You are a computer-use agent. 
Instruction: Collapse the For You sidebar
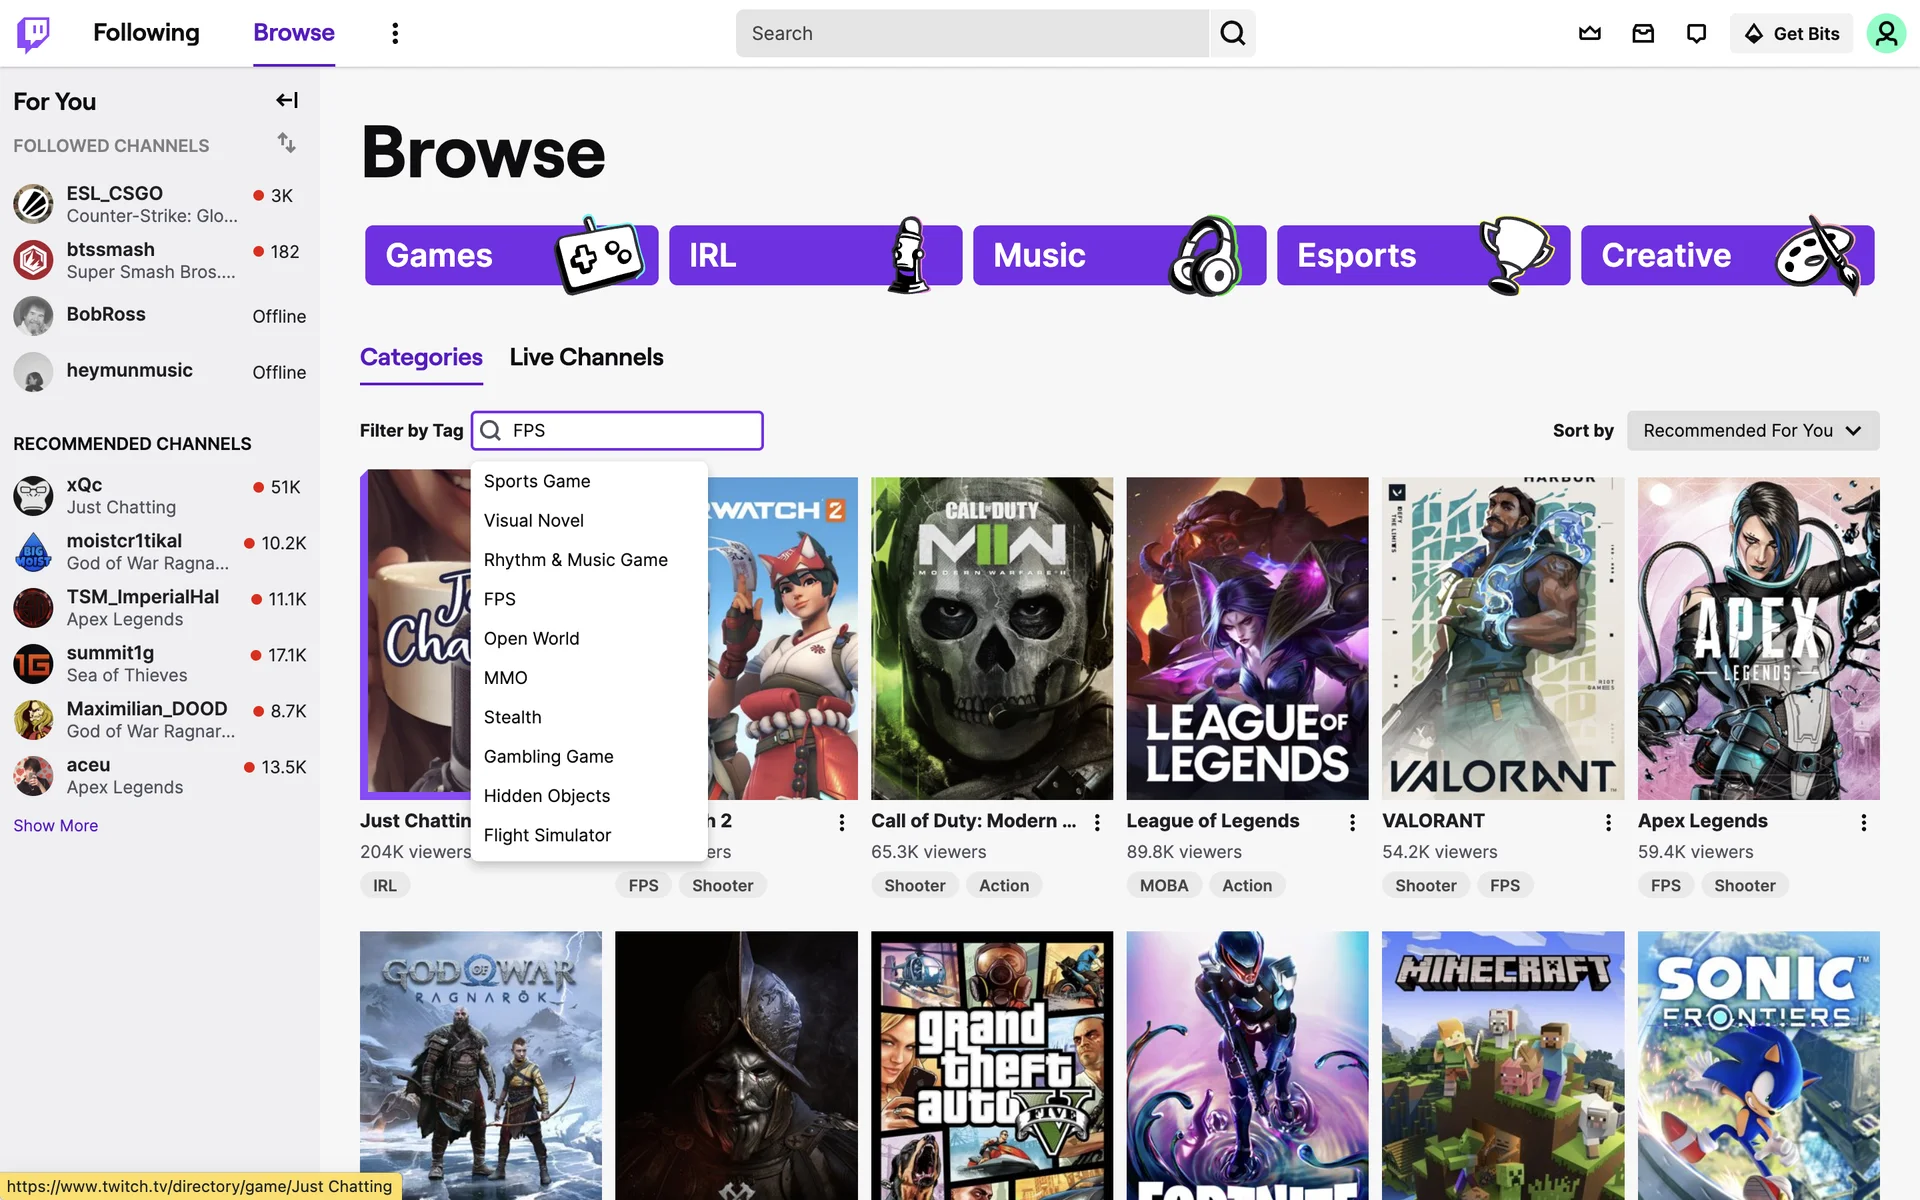coord(287,100)
